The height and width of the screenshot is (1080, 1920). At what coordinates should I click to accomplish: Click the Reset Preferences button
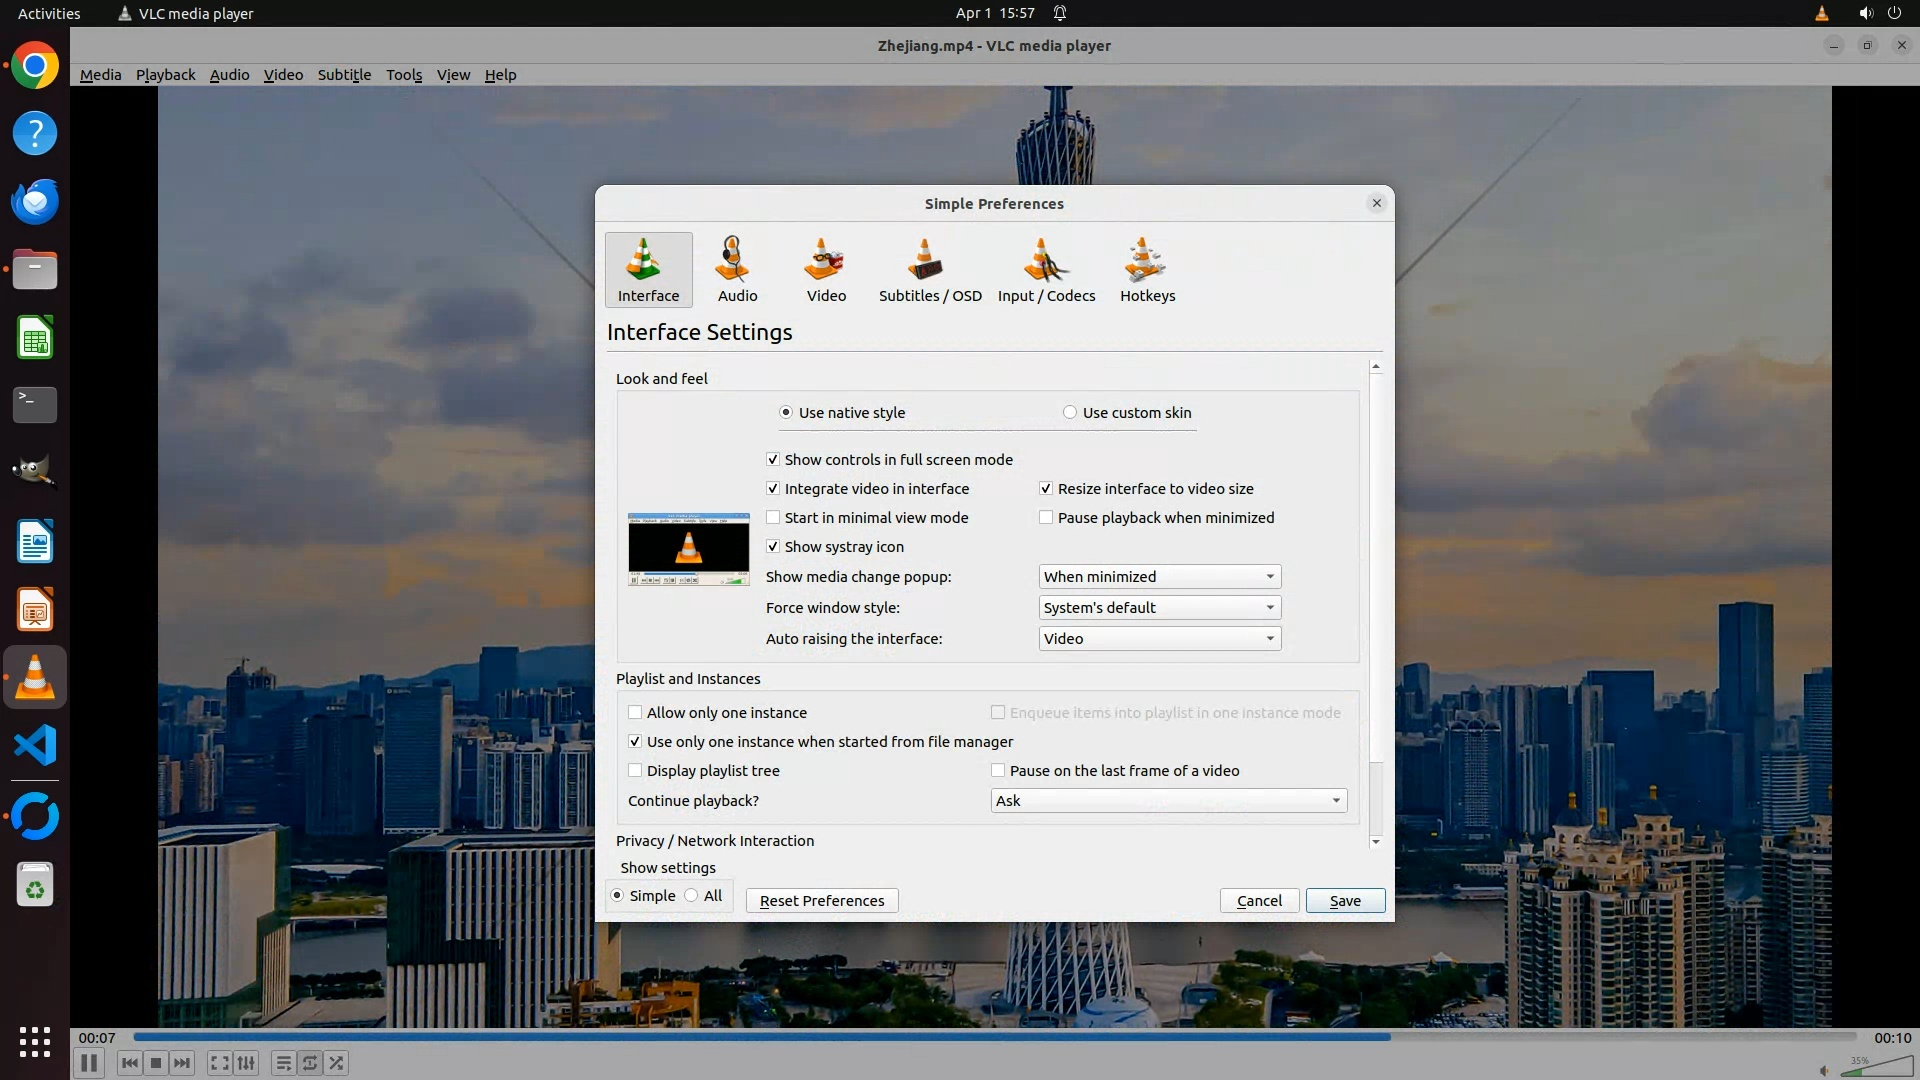[821, 901]
